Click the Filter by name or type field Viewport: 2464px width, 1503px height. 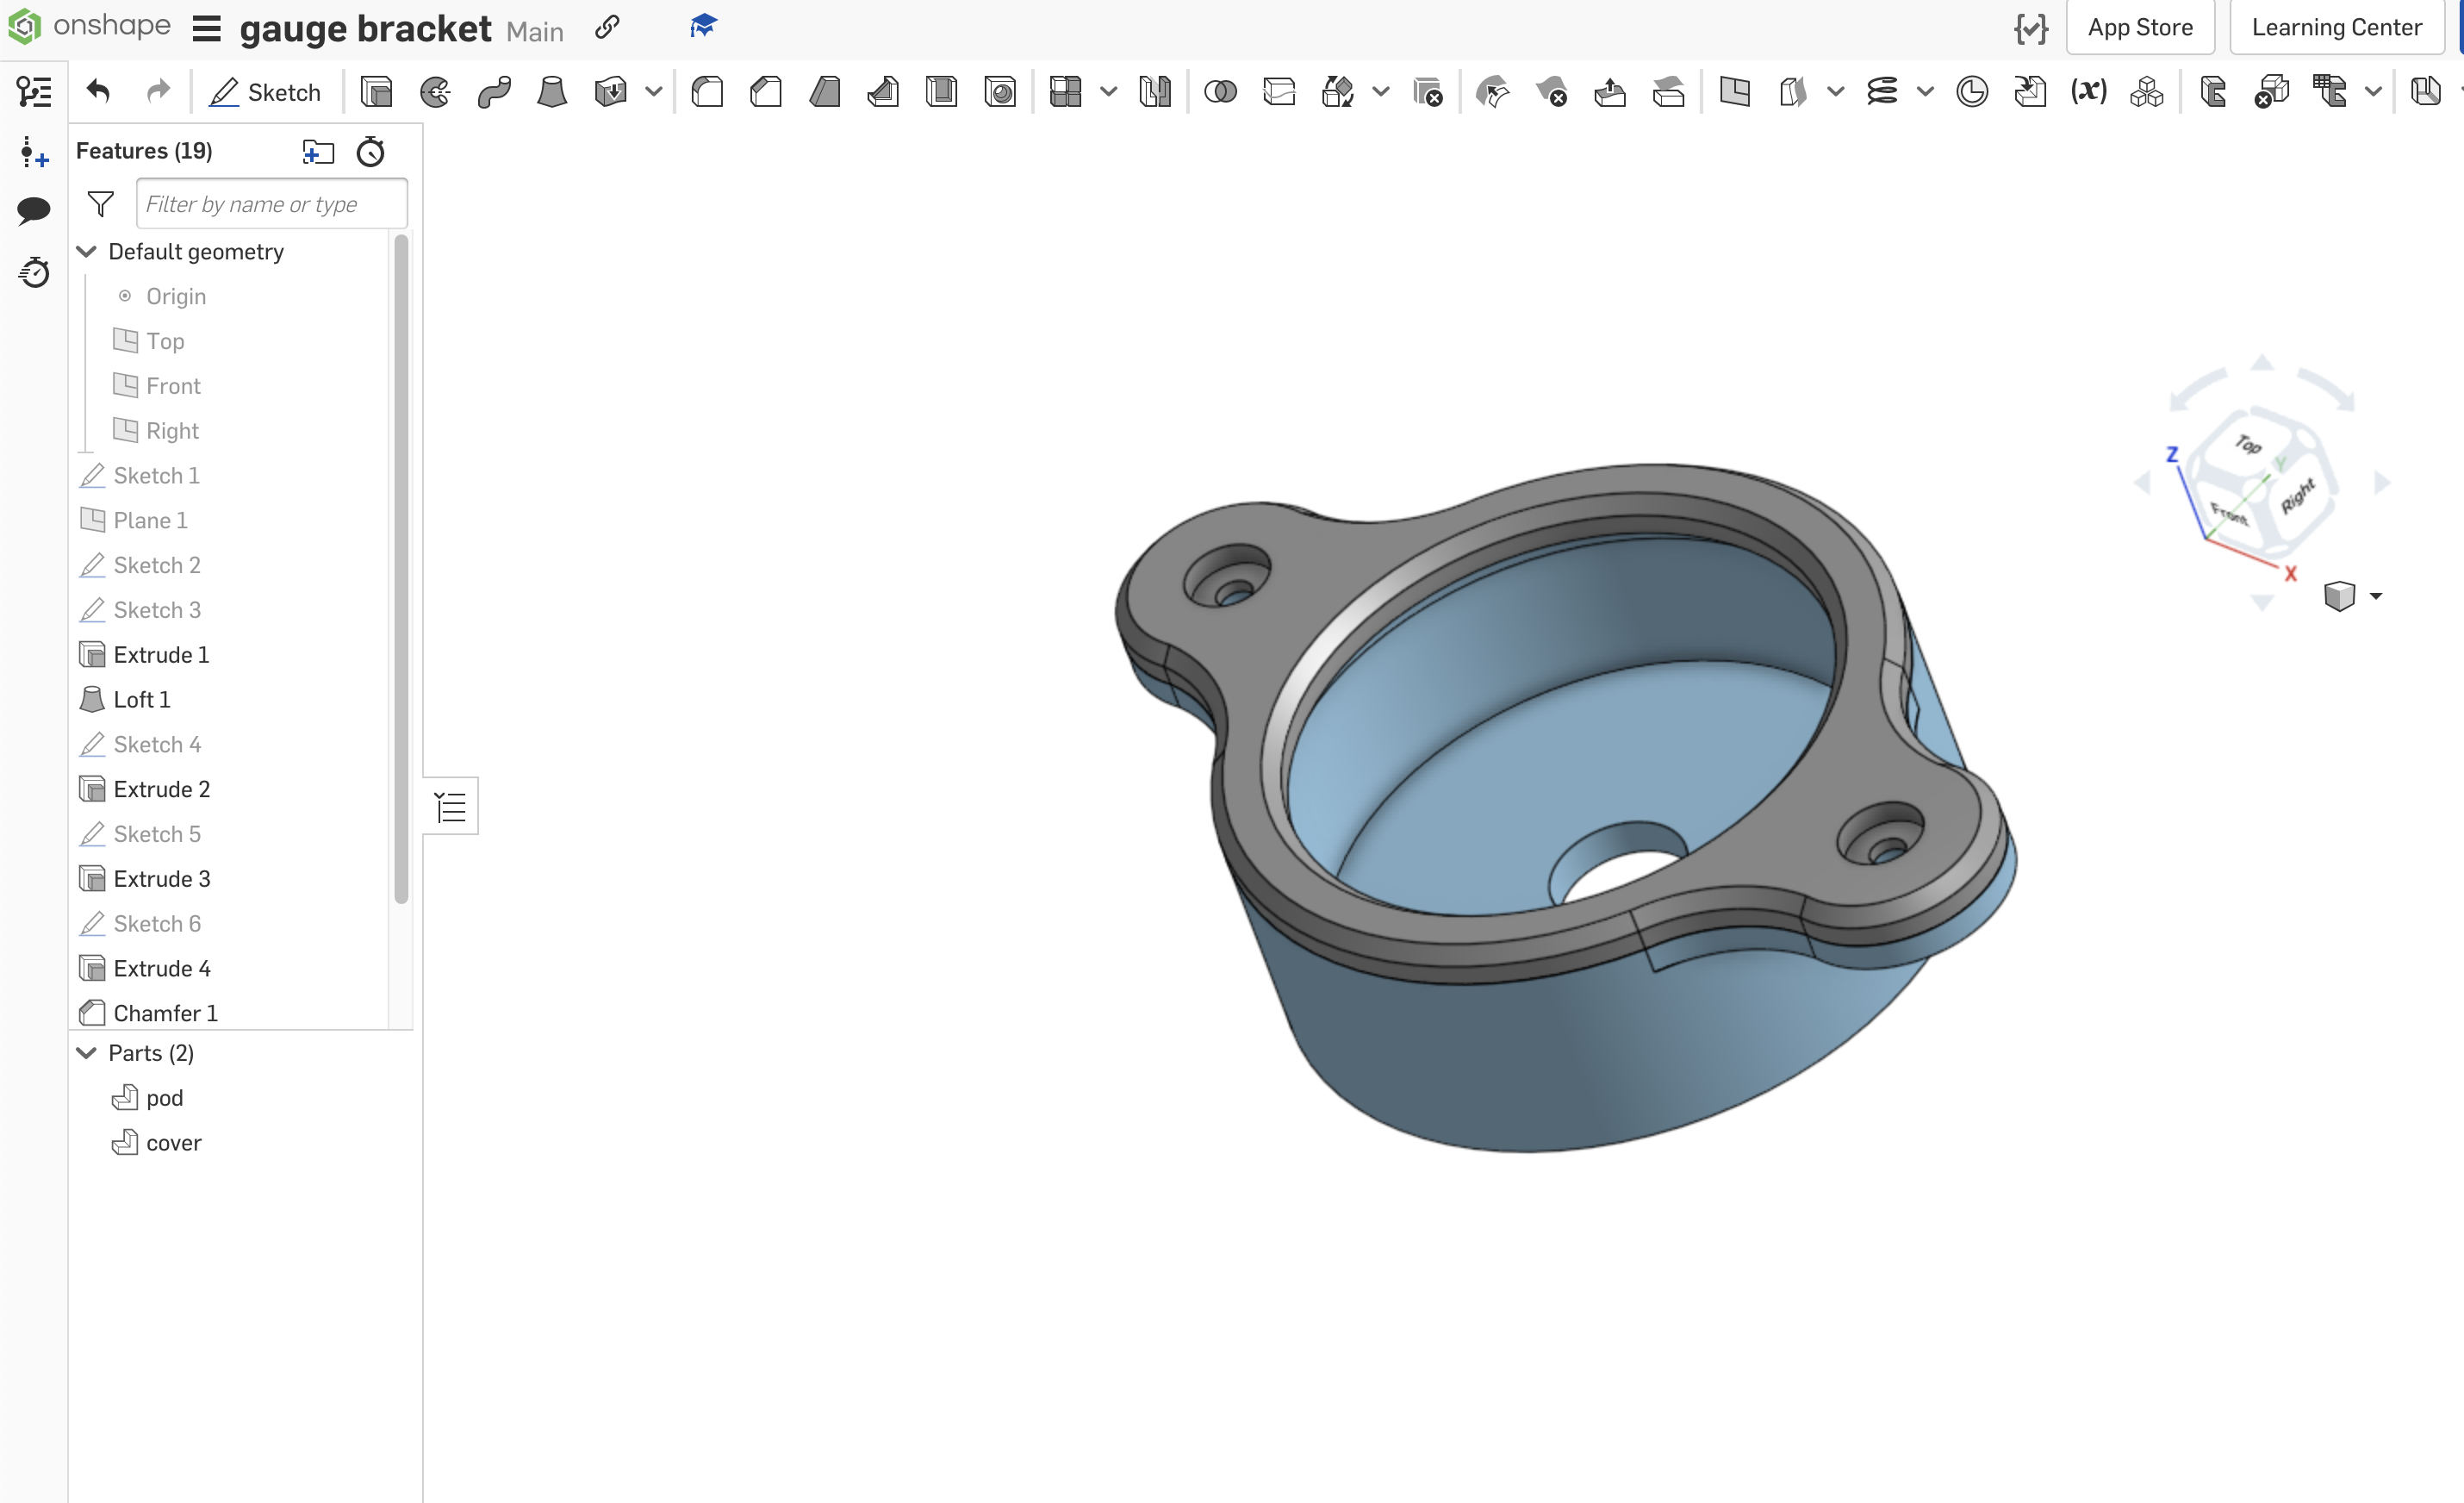point(271,203)
